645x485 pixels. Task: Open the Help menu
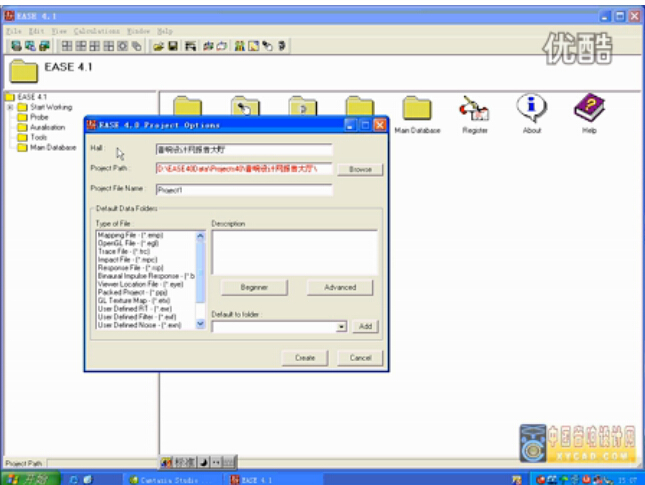point(165,31)
